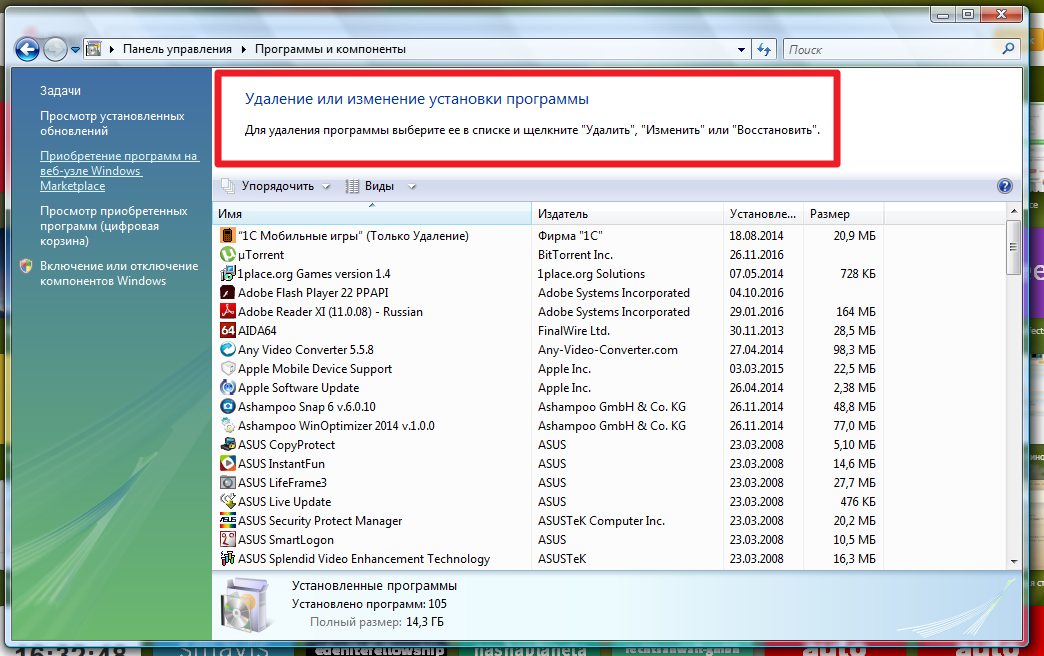Click the Apple Mobile Device Support icon
Image resolution: width=1044 pixels, height=656 pixels.
pos(228,368)
